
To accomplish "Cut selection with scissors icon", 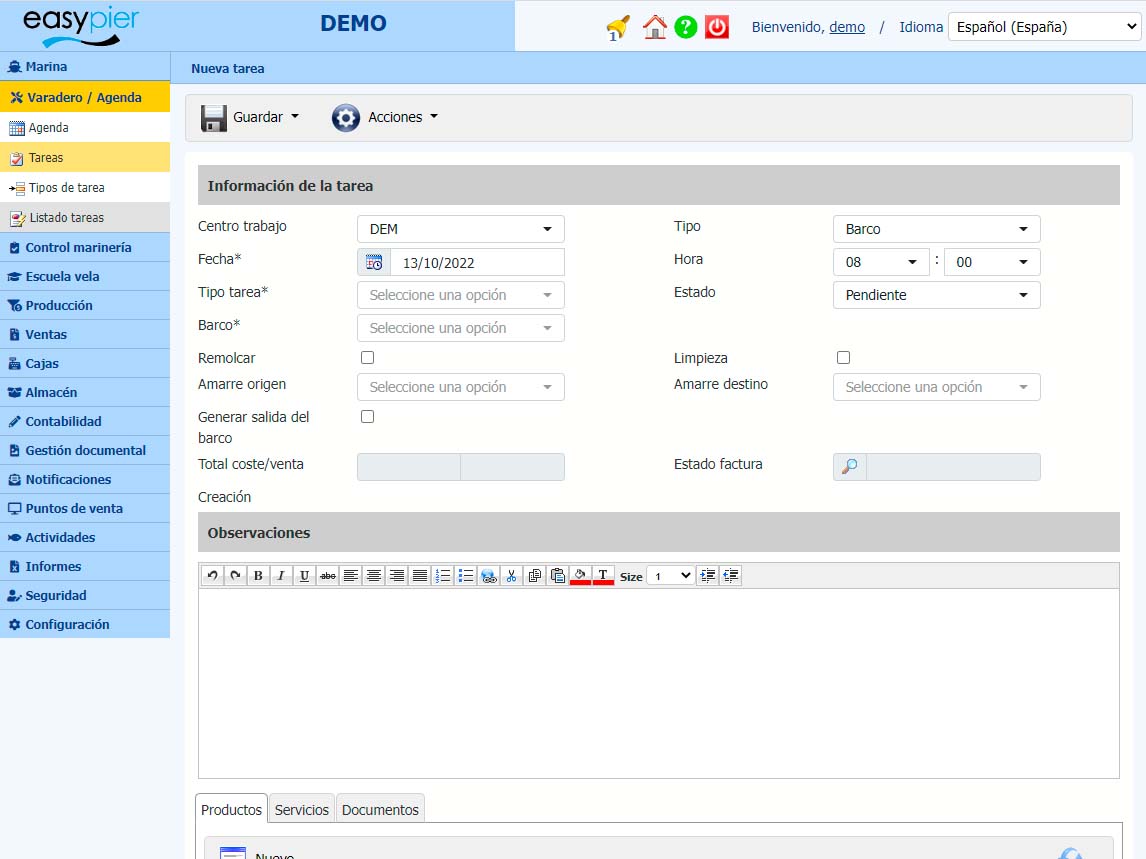I will click(512, 576).
